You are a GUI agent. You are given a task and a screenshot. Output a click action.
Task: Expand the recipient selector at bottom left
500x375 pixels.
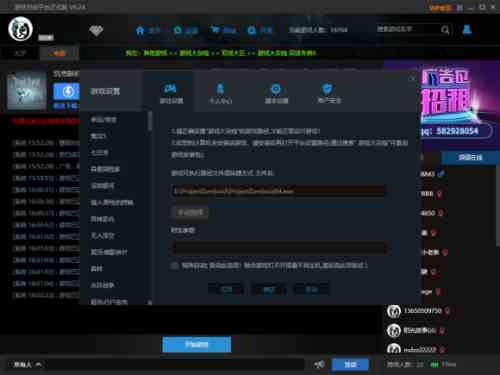(x=28, y=364)
